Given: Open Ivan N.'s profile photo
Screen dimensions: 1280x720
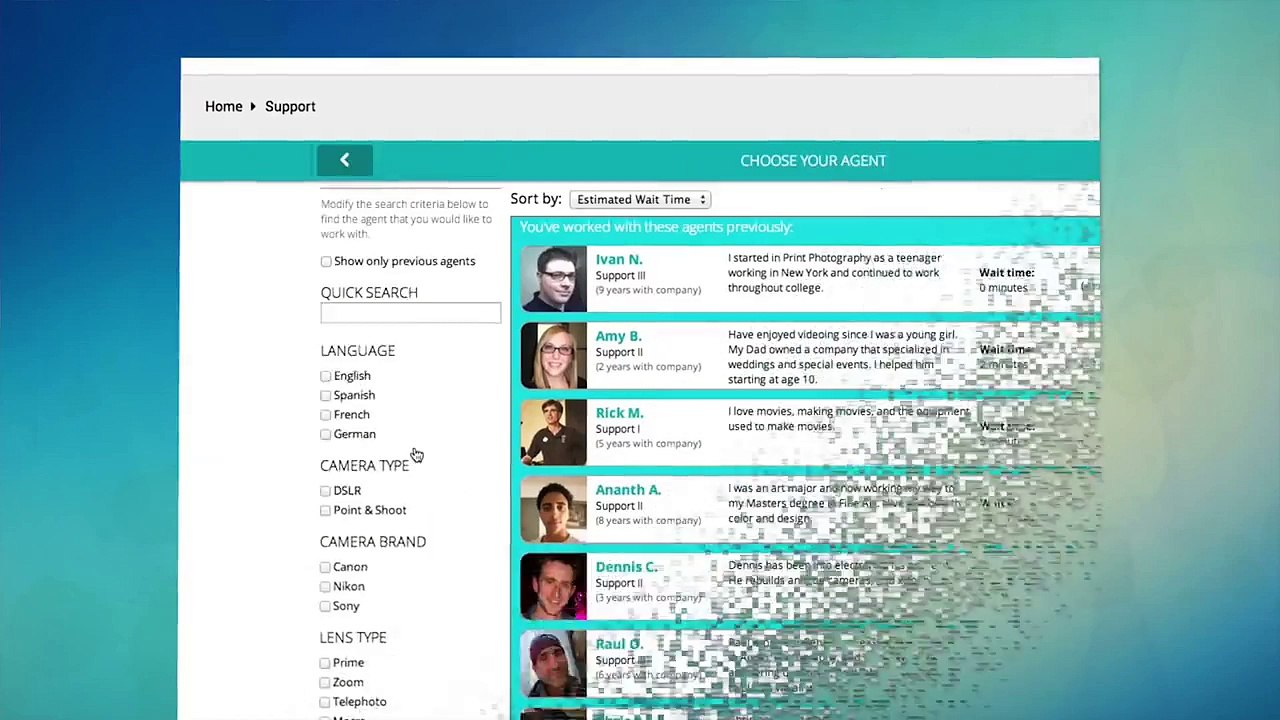Looking at the screenshot, I should pyautogui.click(x=554, y=279).
